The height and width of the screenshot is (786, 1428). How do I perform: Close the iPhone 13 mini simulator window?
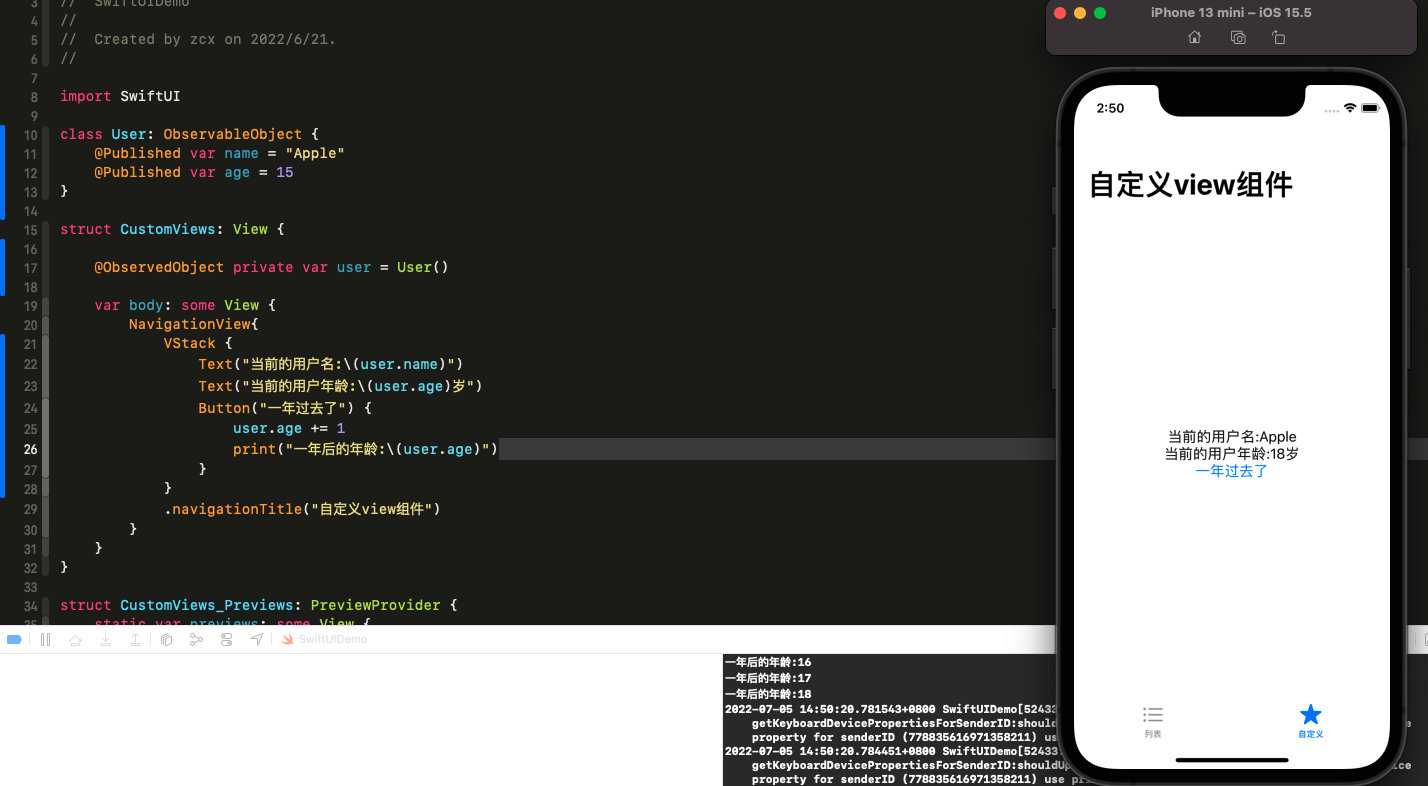1060,13
